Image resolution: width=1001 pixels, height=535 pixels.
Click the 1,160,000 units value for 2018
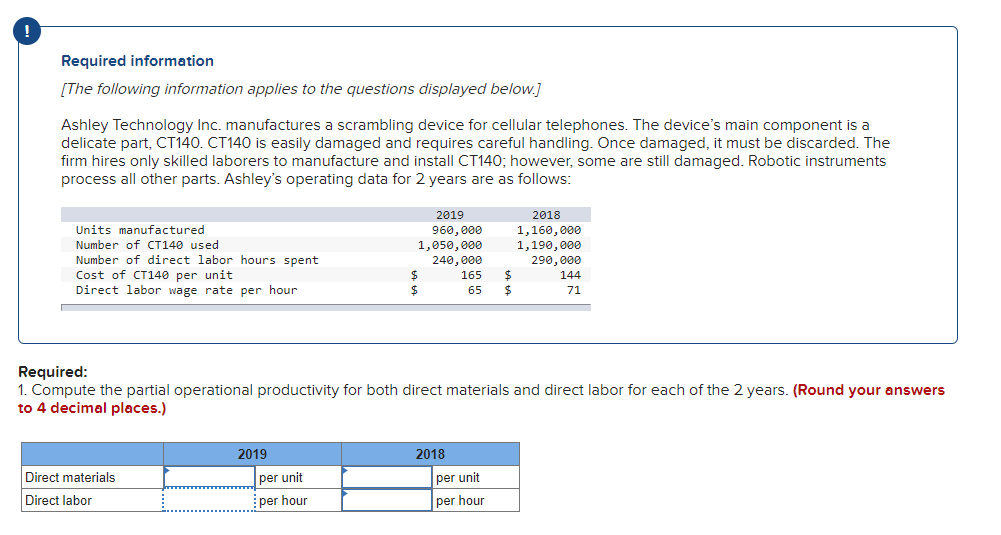[549, 230]
